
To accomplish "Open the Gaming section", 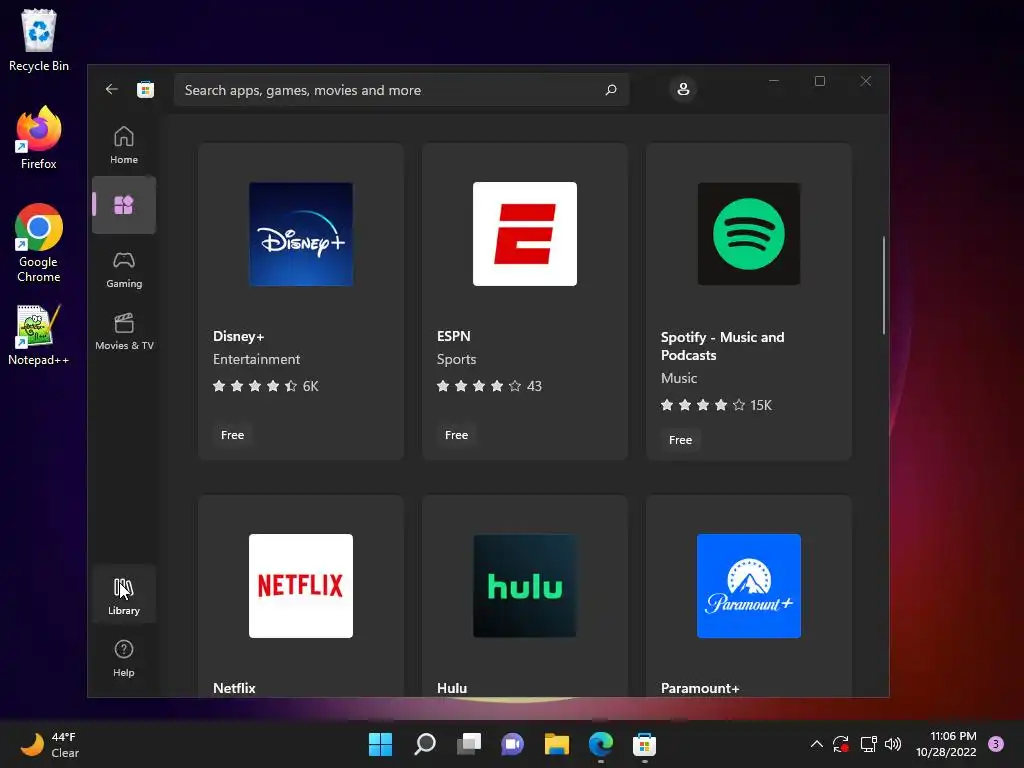I will [124, 269].
